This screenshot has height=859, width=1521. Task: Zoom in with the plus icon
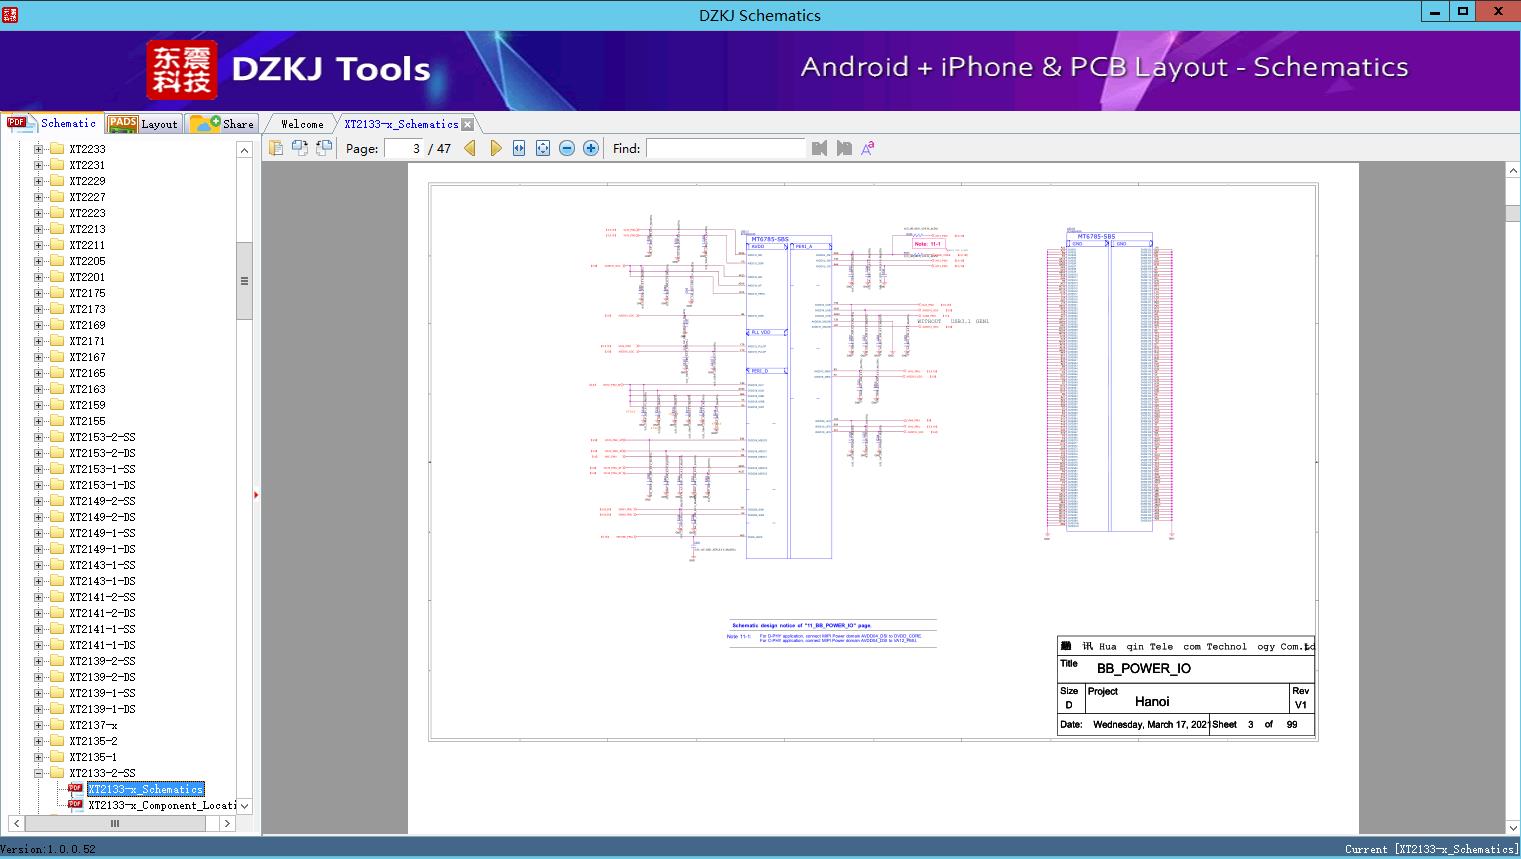591,148
